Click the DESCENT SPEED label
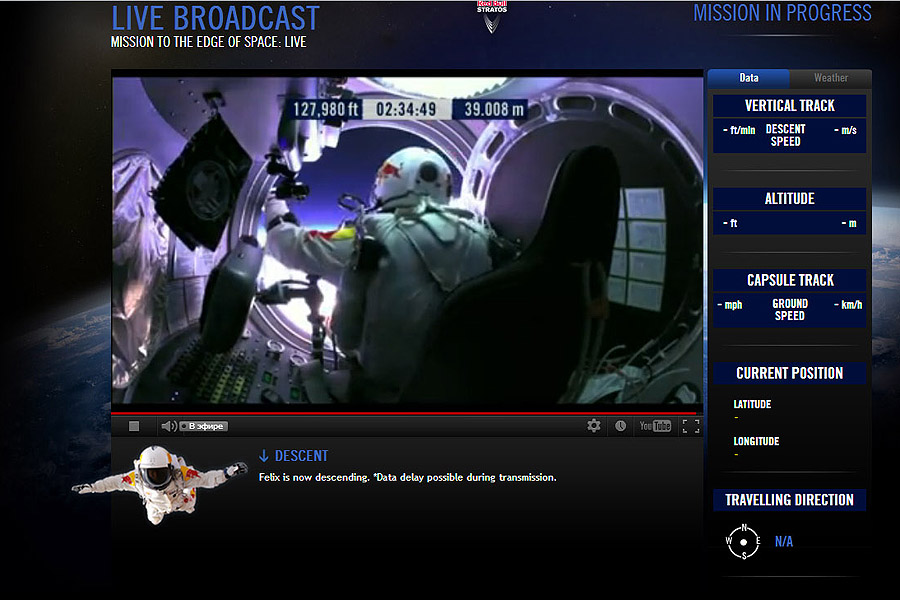900x600 pixels. click(785, 135)
